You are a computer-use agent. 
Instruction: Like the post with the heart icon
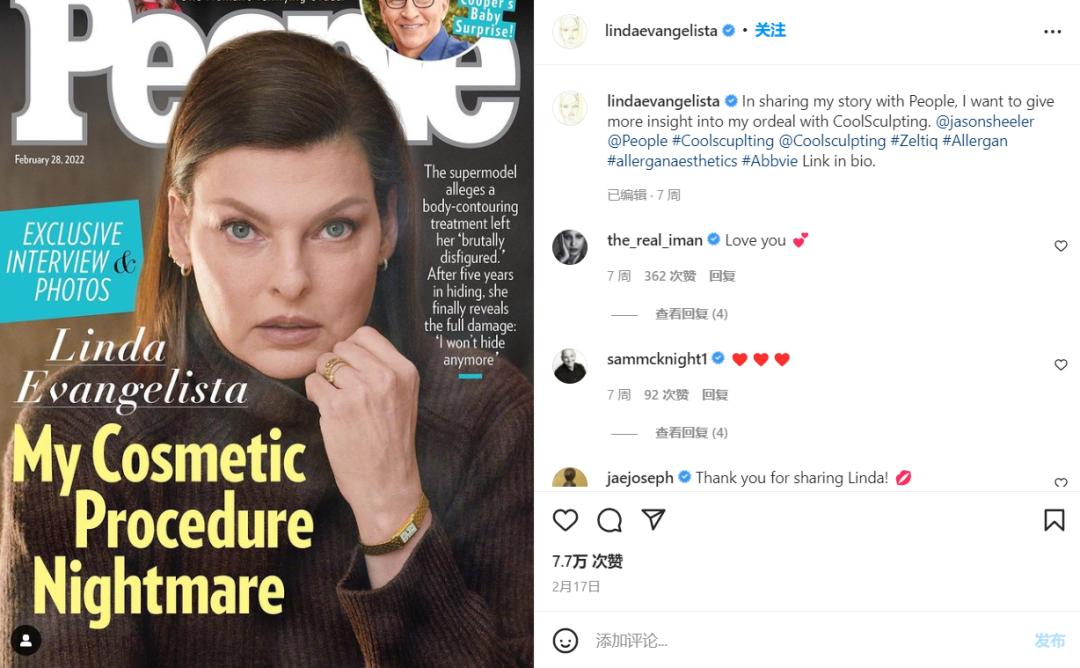tap(566, 520)
